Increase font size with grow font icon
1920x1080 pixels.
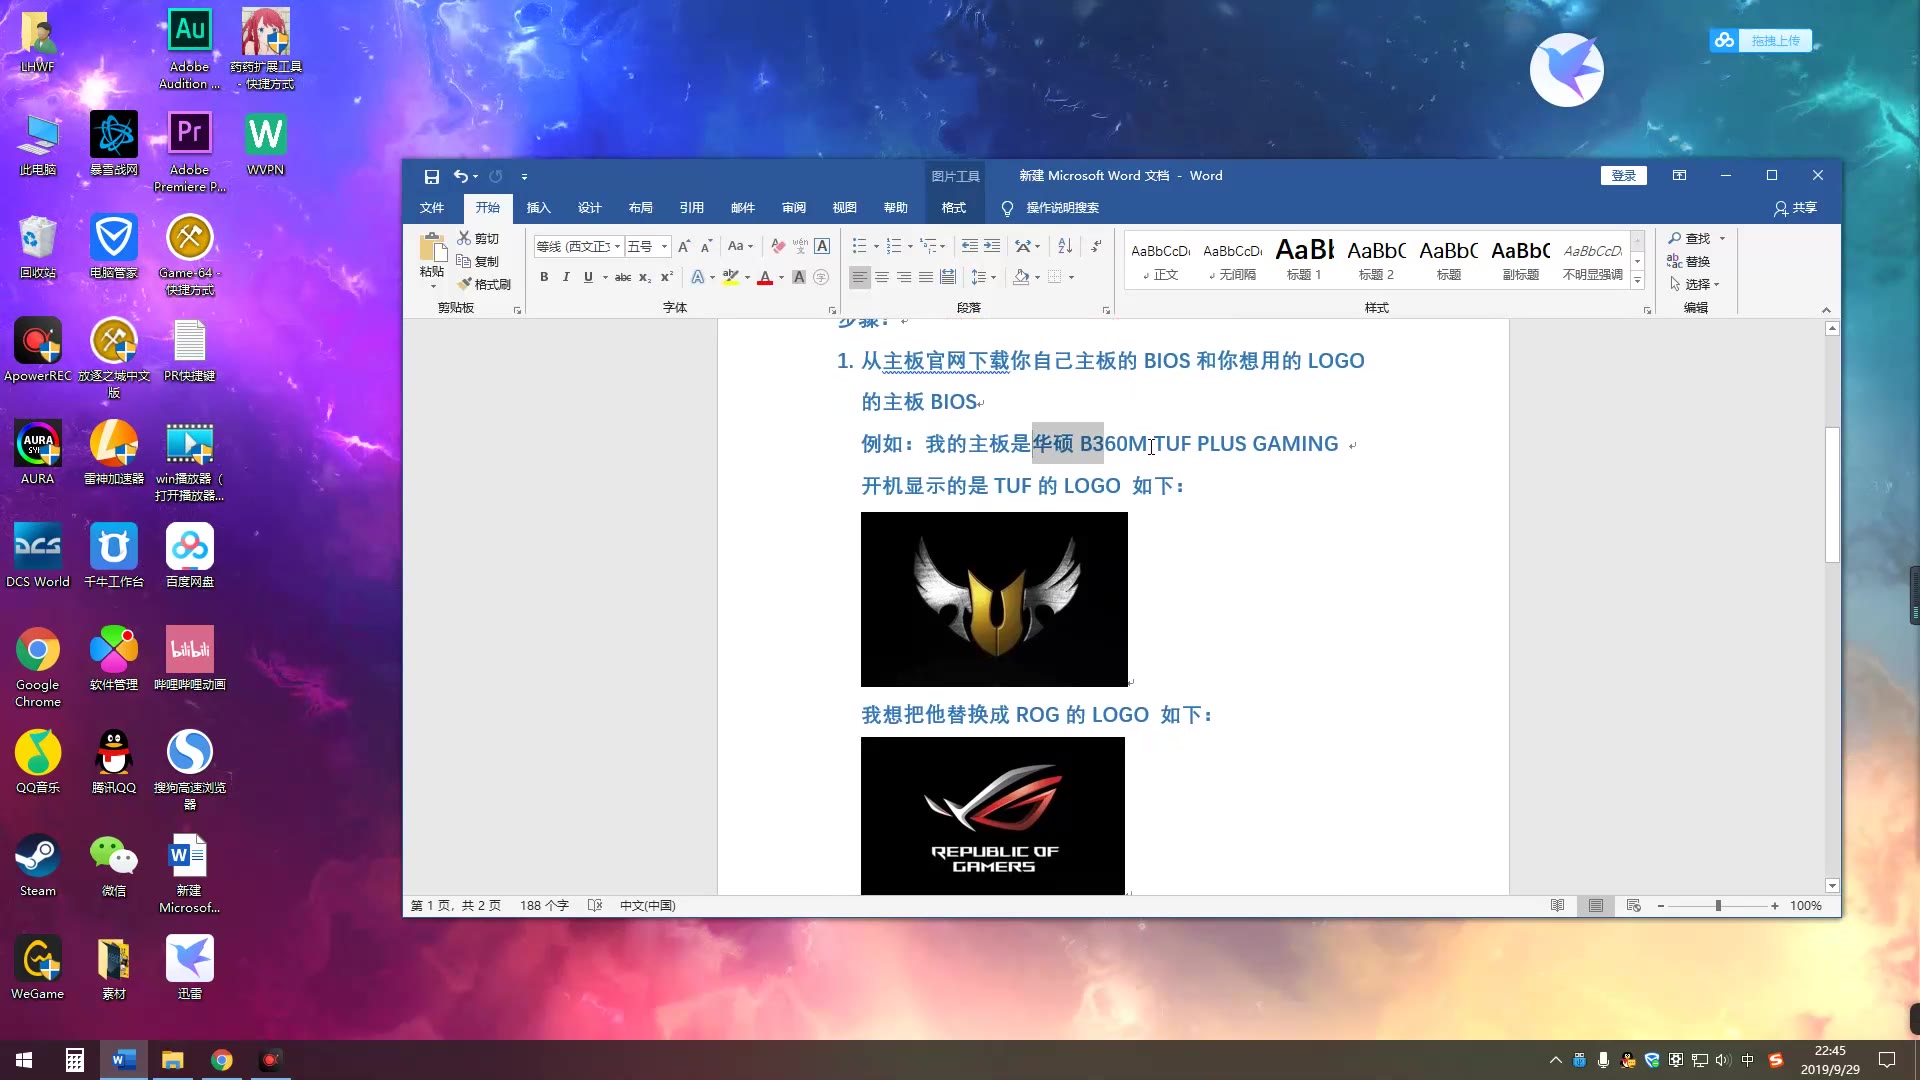pyautogui.click(x=684, y=246)
